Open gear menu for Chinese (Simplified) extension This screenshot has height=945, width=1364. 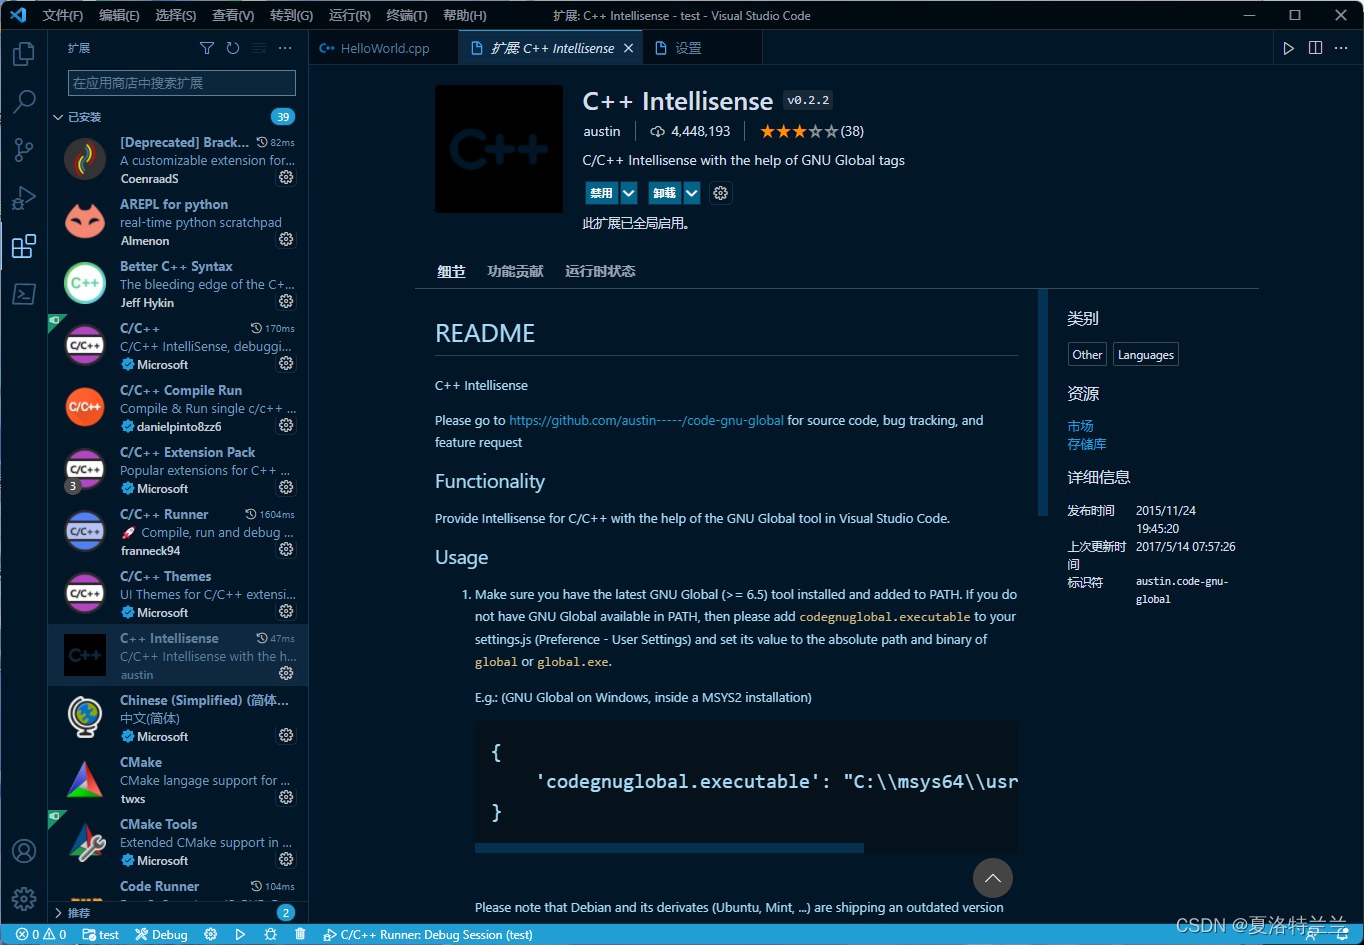286,735
